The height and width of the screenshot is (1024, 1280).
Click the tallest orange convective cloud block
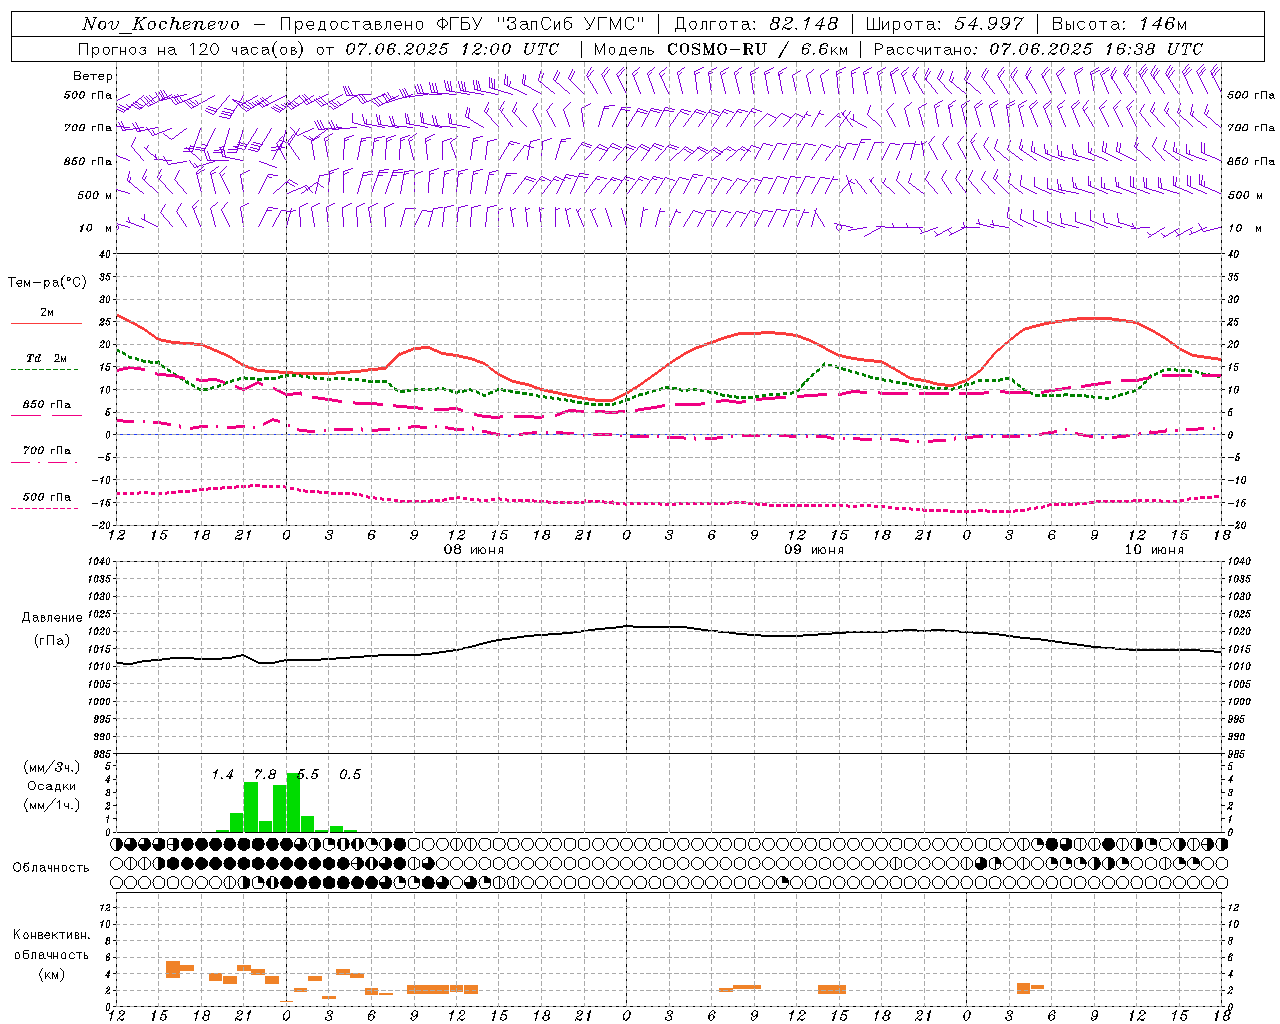pos(173,969)
